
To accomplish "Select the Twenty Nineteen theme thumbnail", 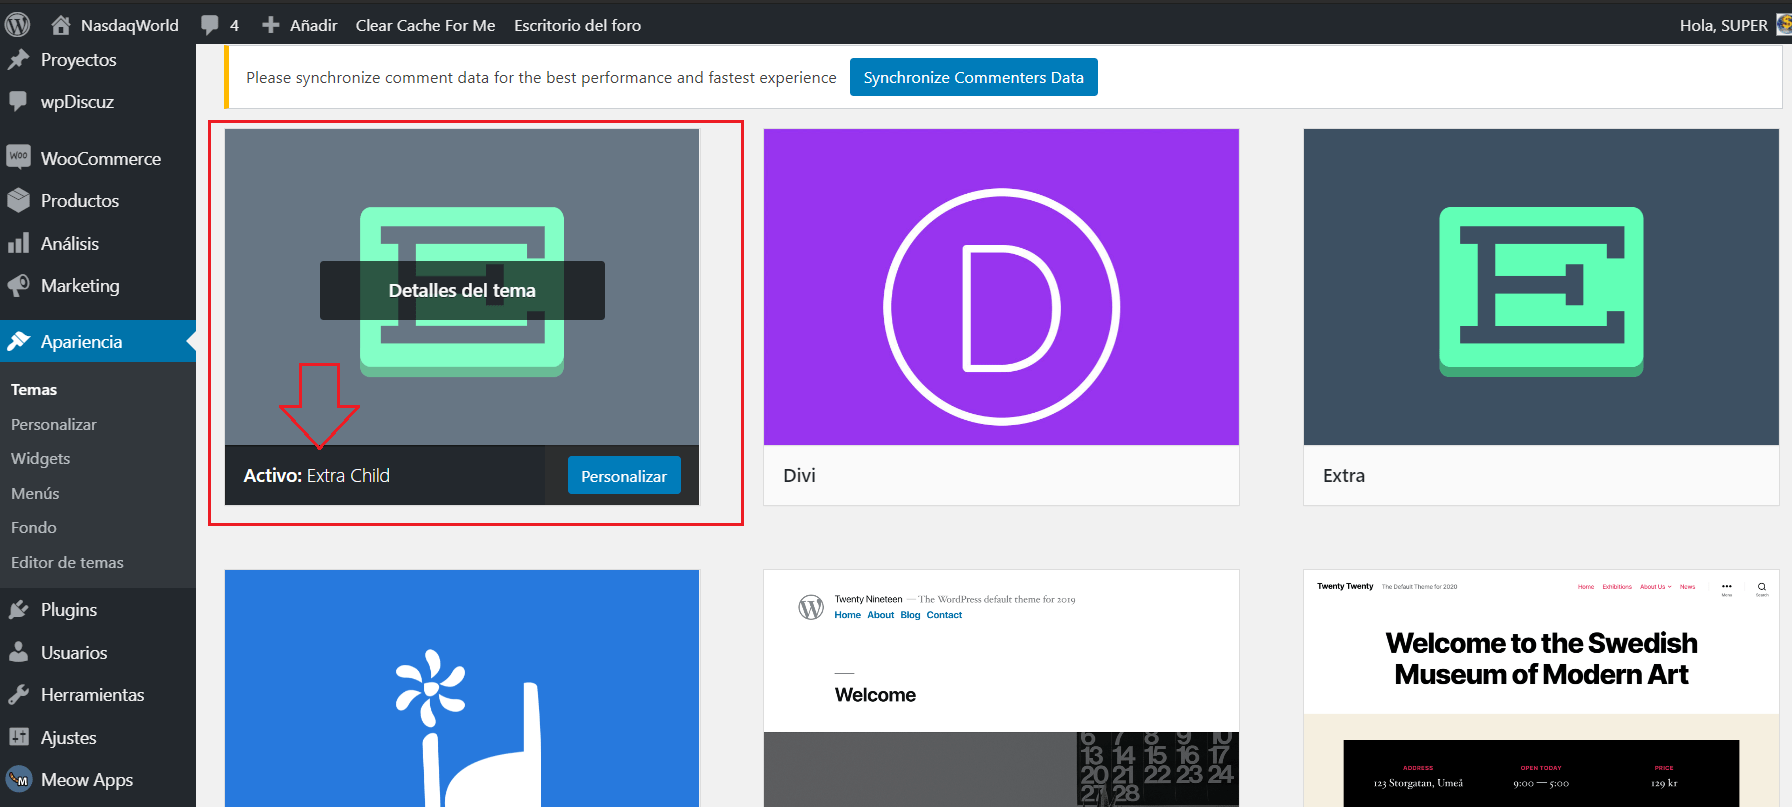I will click(x=1001, y=688).
